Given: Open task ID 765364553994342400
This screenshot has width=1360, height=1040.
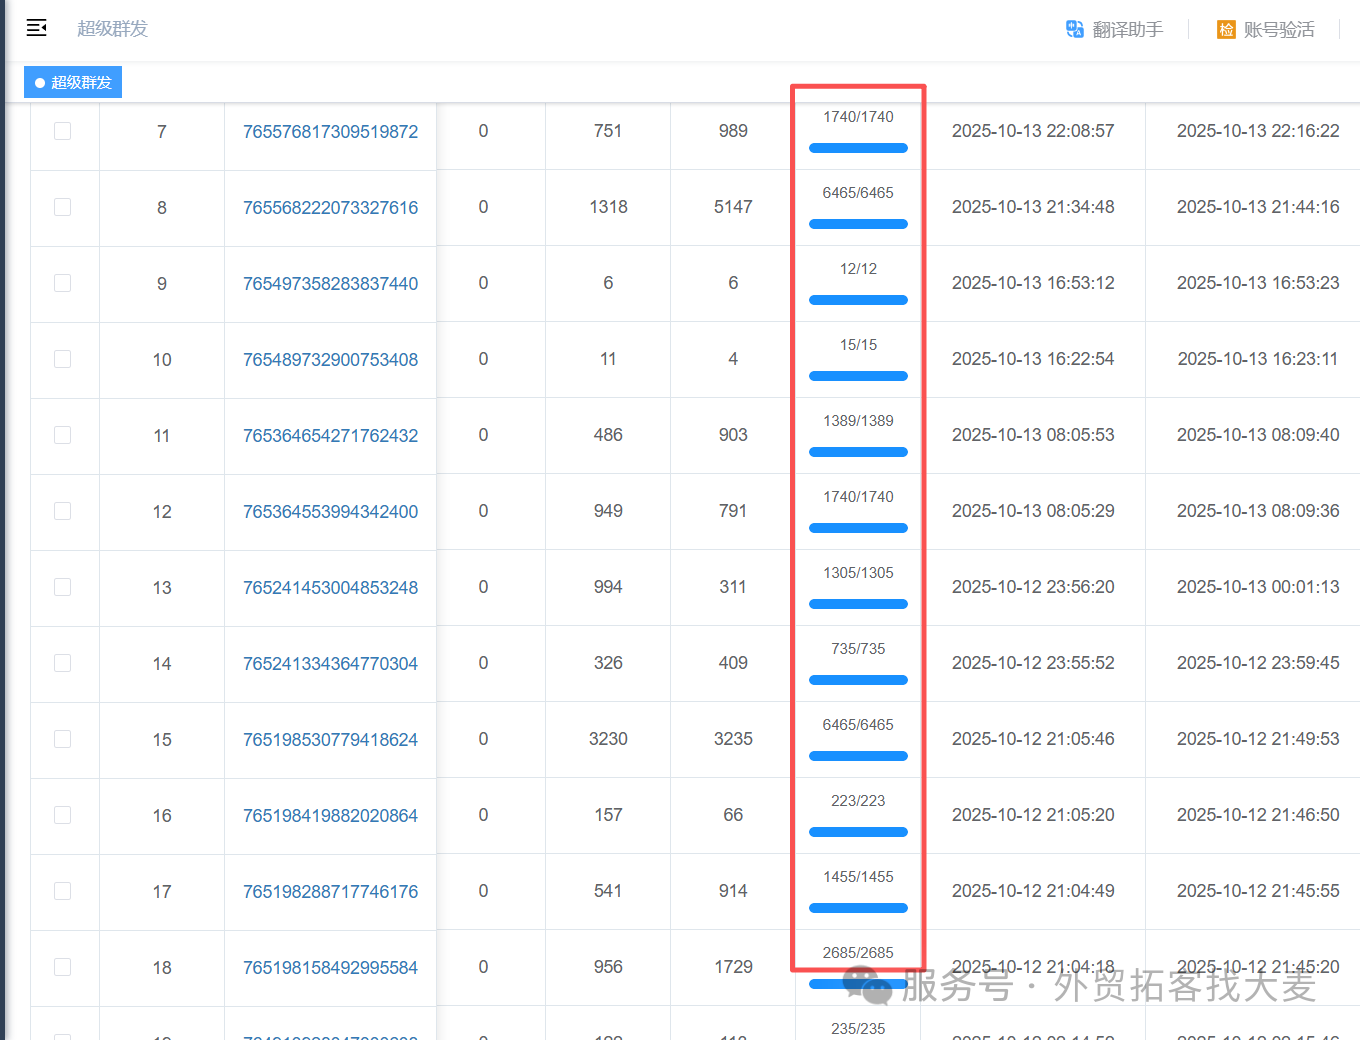Looking at the screenshot, I should click(x=330, y=511).
